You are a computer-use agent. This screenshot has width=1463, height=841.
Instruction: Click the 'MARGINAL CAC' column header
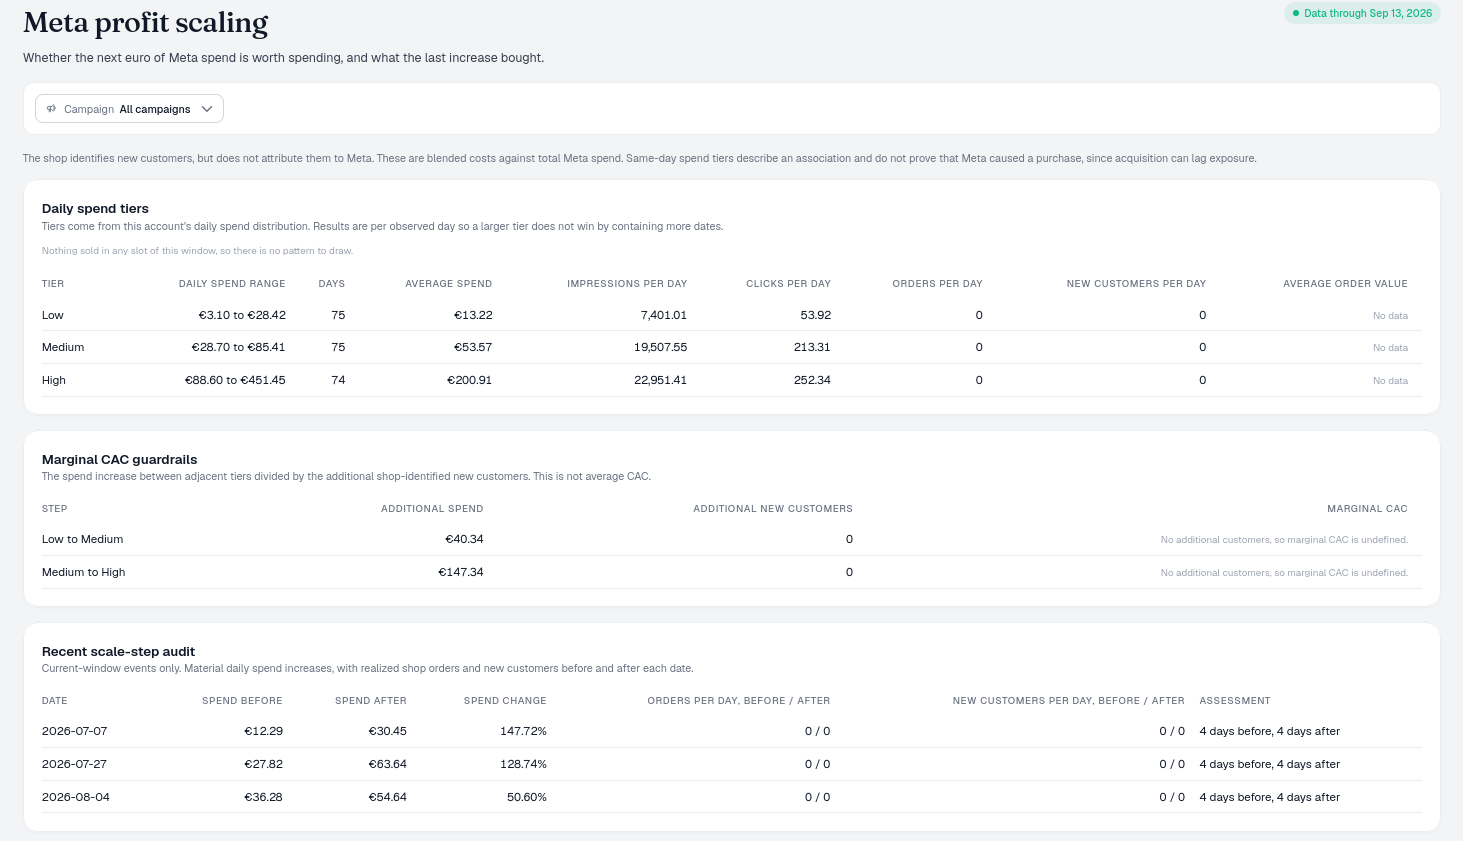coord(1367,509)
